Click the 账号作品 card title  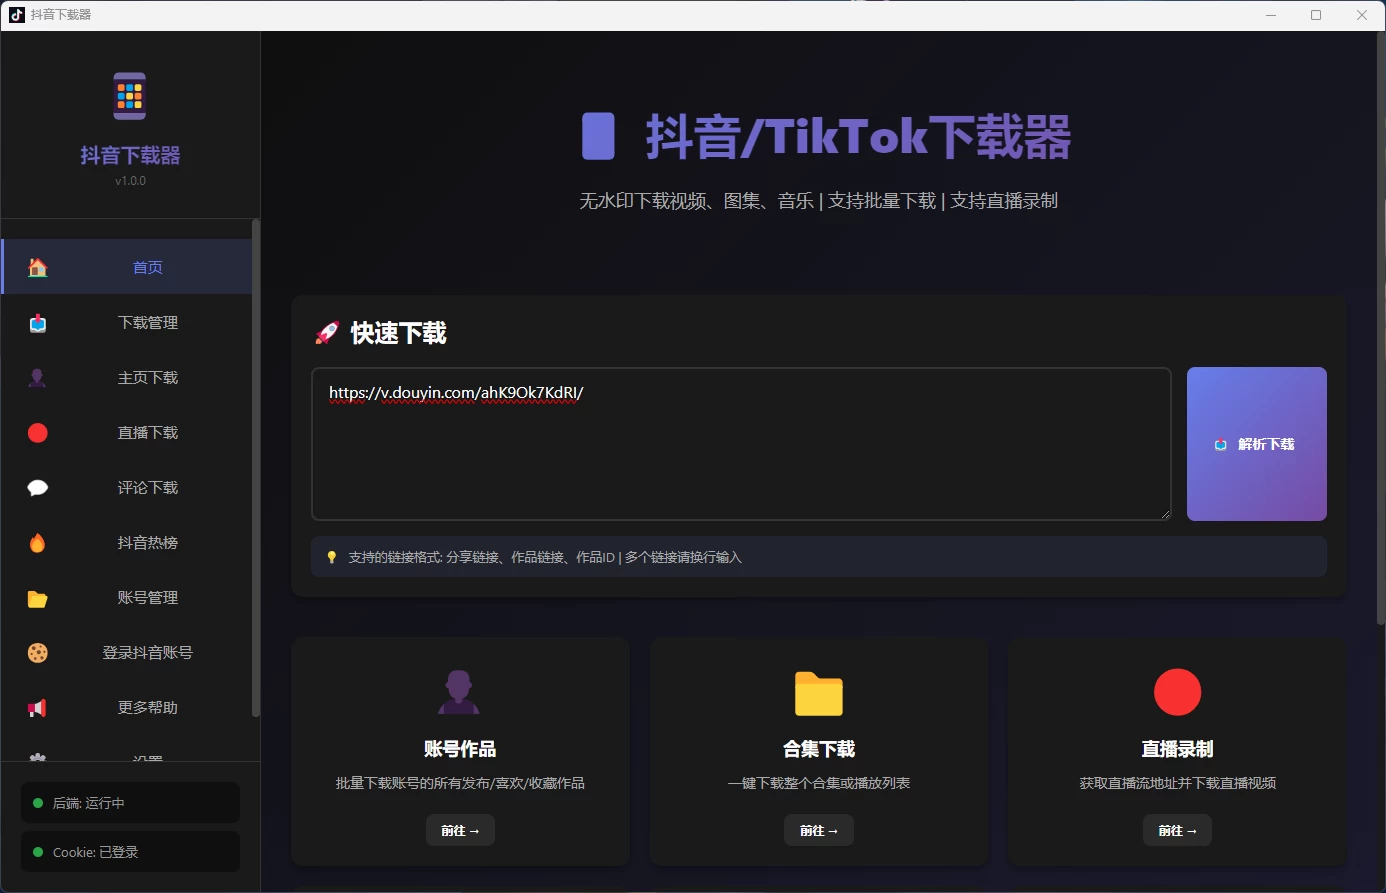pos(460,749)
